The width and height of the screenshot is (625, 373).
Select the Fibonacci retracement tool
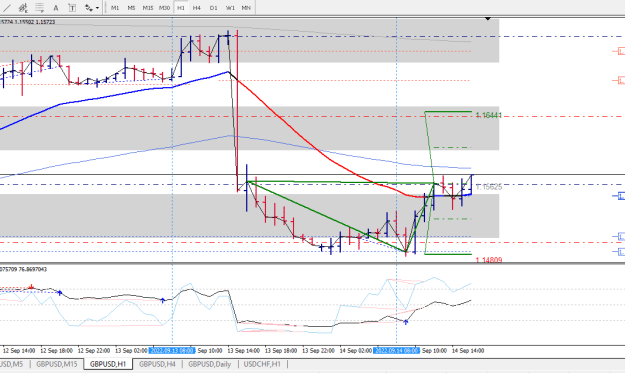pos(39,8)
